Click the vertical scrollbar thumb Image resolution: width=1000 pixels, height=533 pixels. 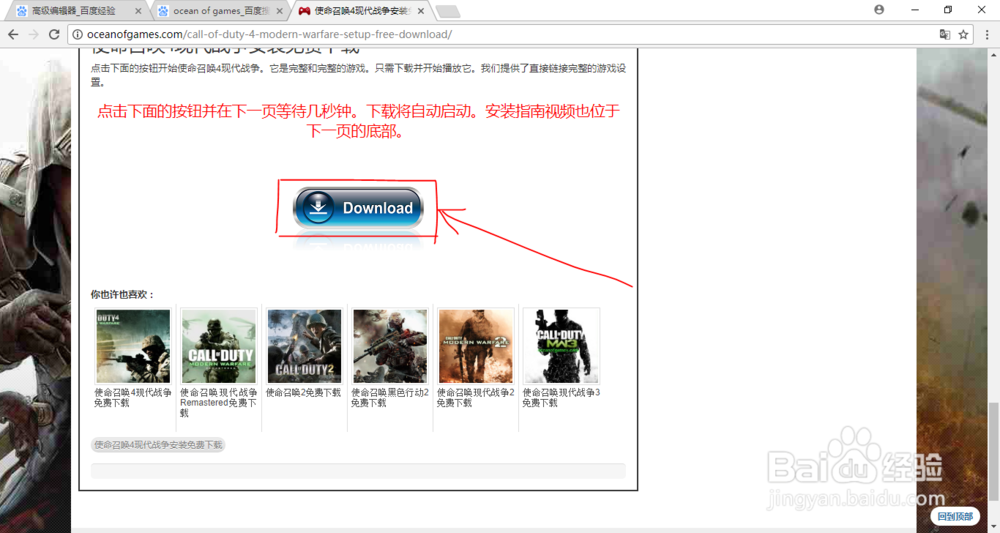coord(994,451)
